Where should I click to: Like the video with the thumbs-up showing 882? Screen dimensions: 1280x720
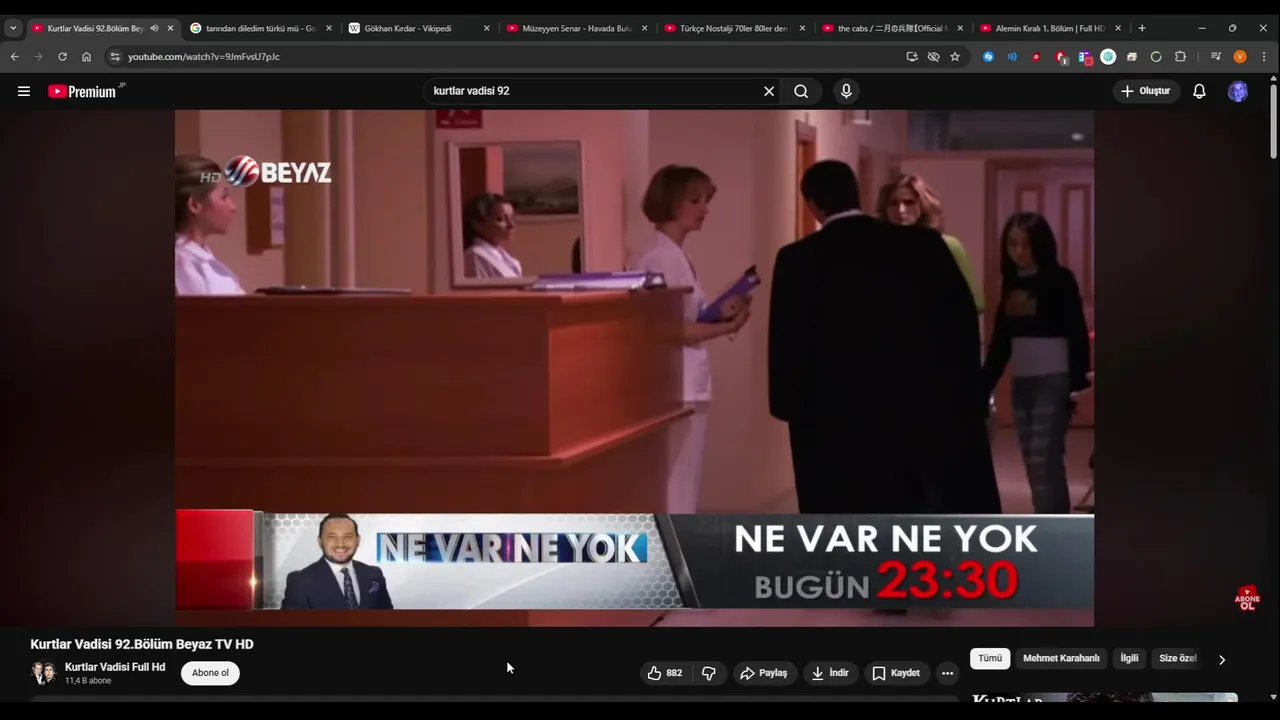pos(664,673)
